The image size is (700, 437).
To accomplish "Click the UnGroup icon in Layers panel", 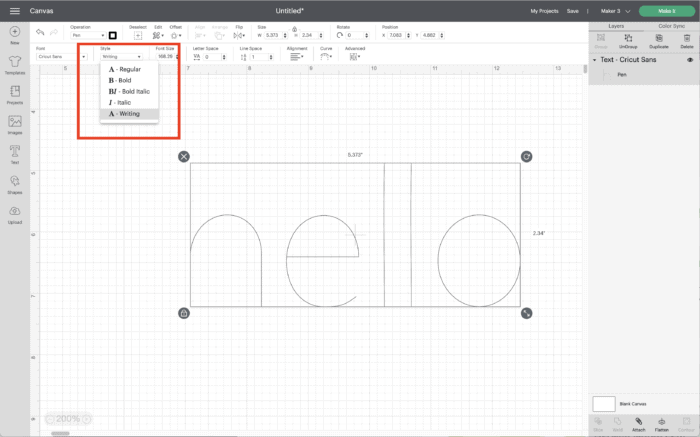I will tap(629, 38).
